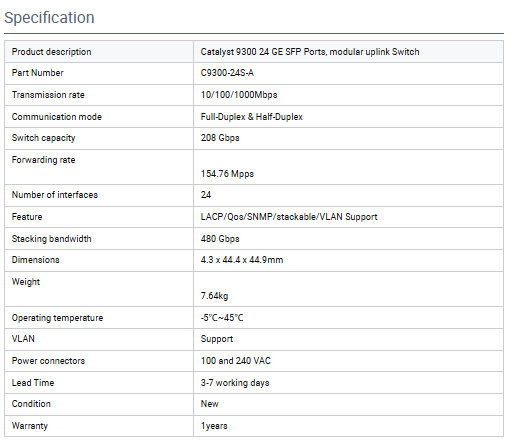
Task: Click the 154.76 Mpps value
Action: click(227, 174)
